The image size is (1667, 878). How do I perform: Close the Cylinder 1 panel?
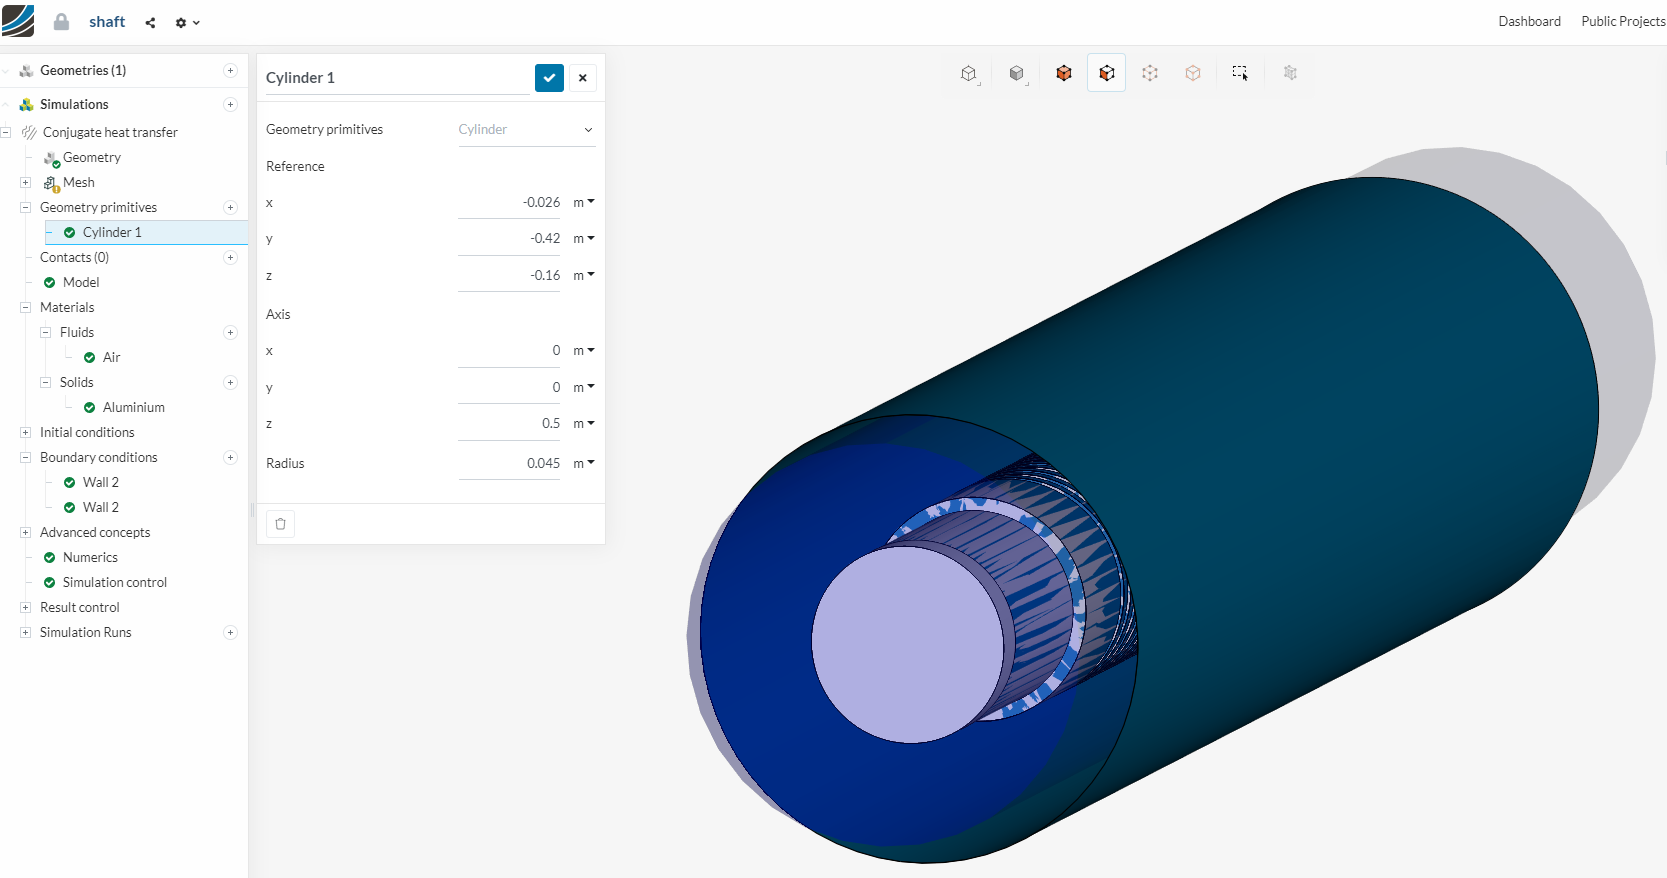tap(583, 78)
